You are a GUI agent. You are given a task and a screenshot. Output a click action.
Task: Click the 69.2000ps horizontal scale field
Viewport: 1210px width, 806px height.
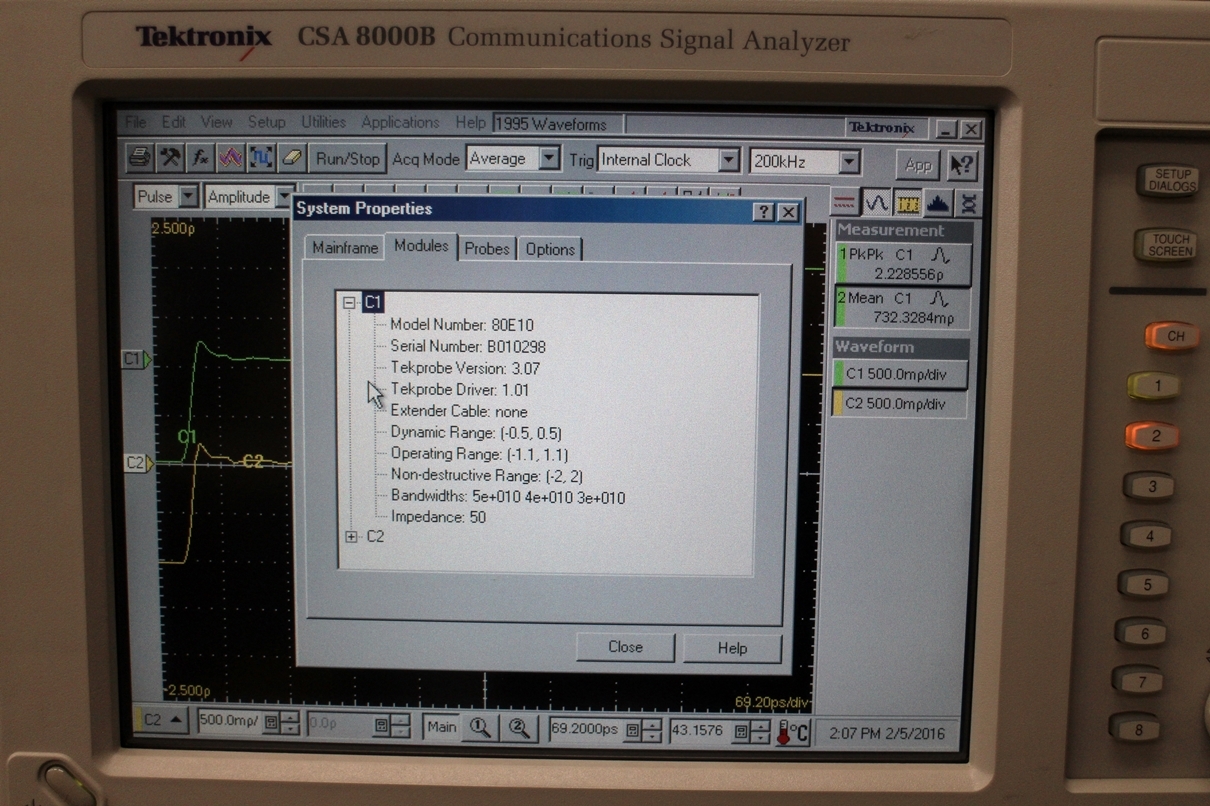tap(587, 730)
